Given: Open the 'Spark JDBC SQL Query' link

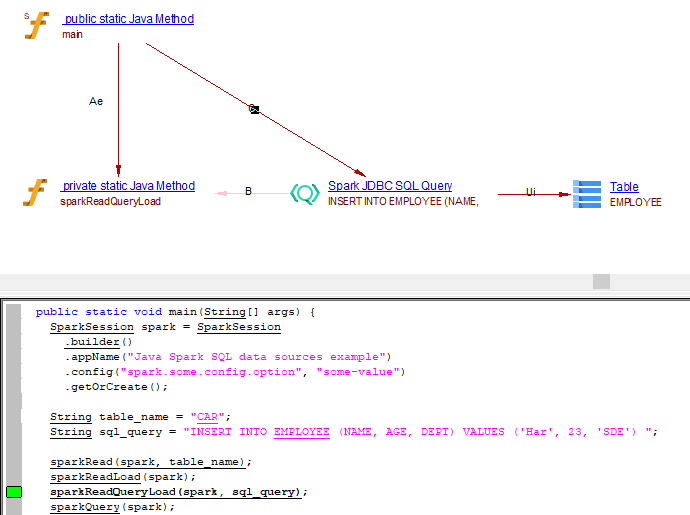Looking at the screenshot, I should click(x=390, y=186).
